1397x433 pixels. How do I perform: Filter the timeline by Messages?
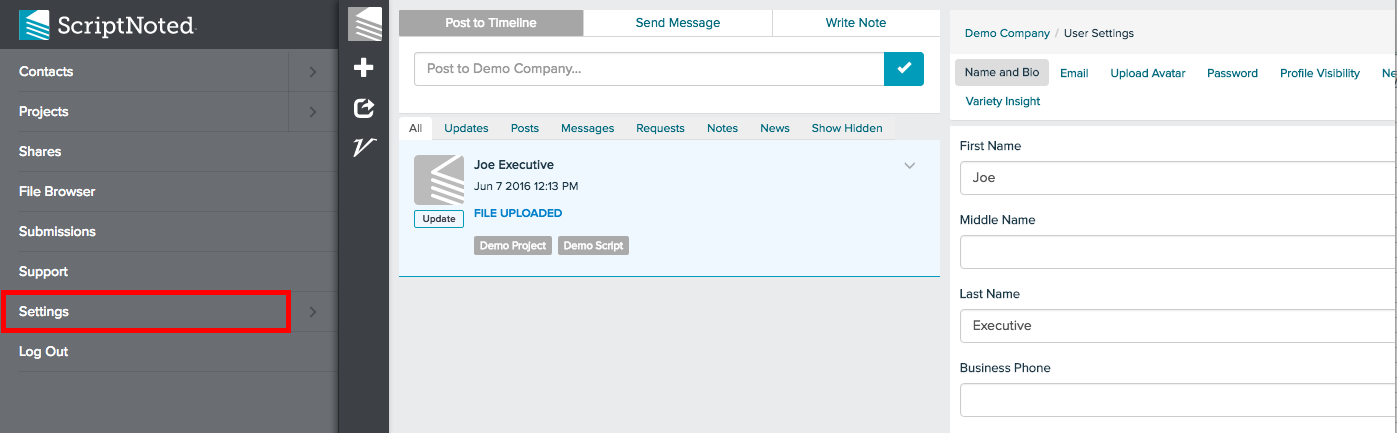click(x=588, y=128)
